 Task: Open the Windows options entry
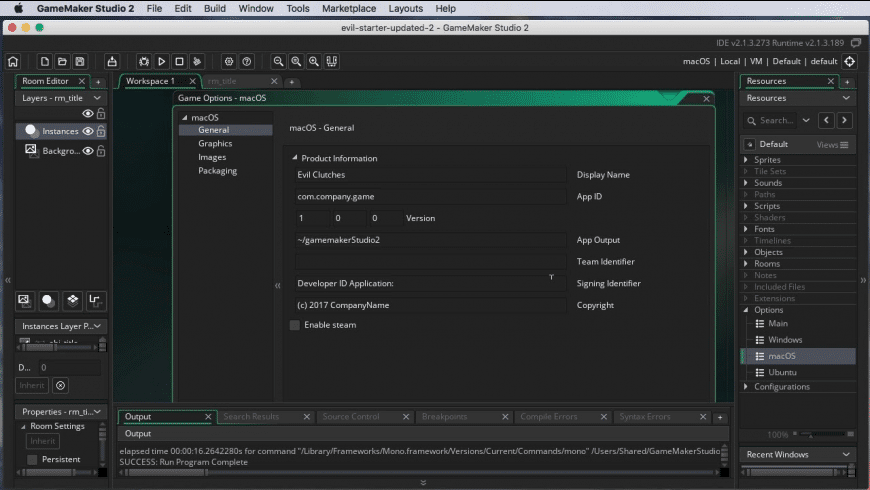tap(785, 340)
